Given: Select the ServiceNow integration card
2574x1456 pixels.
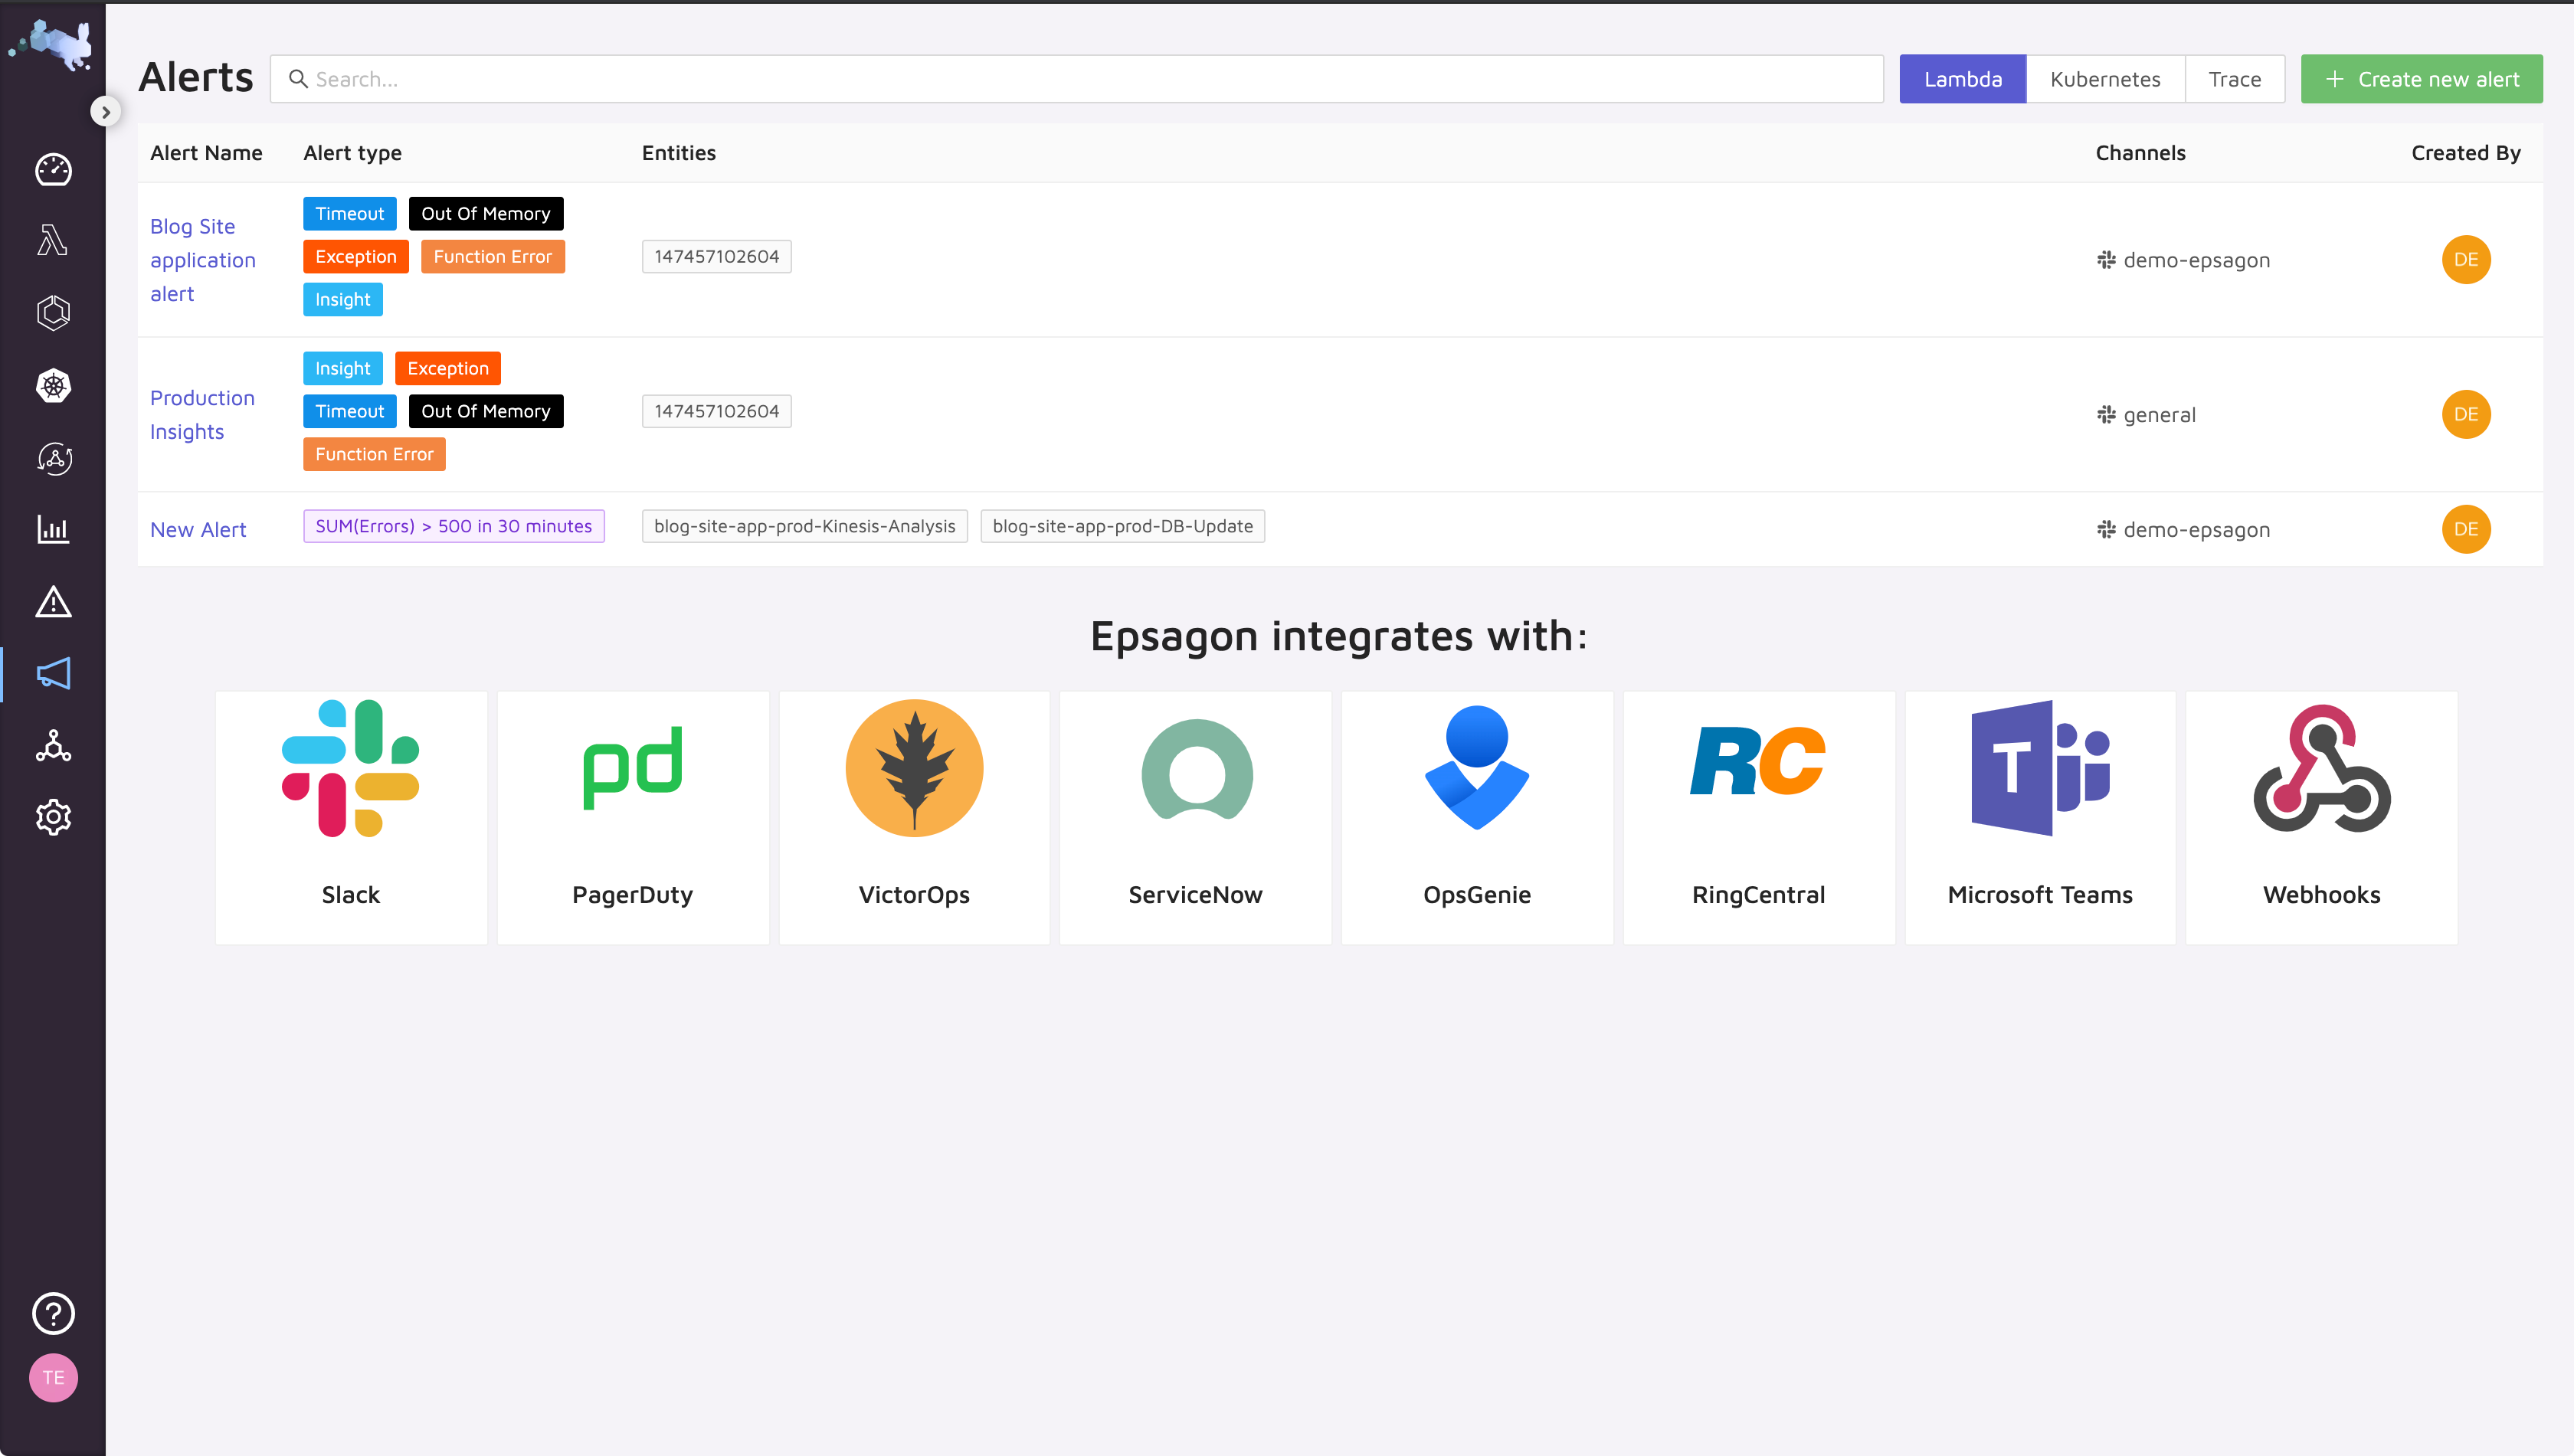Looking at the screenshot, I should pyautogui.click(x=1196, y=818).
